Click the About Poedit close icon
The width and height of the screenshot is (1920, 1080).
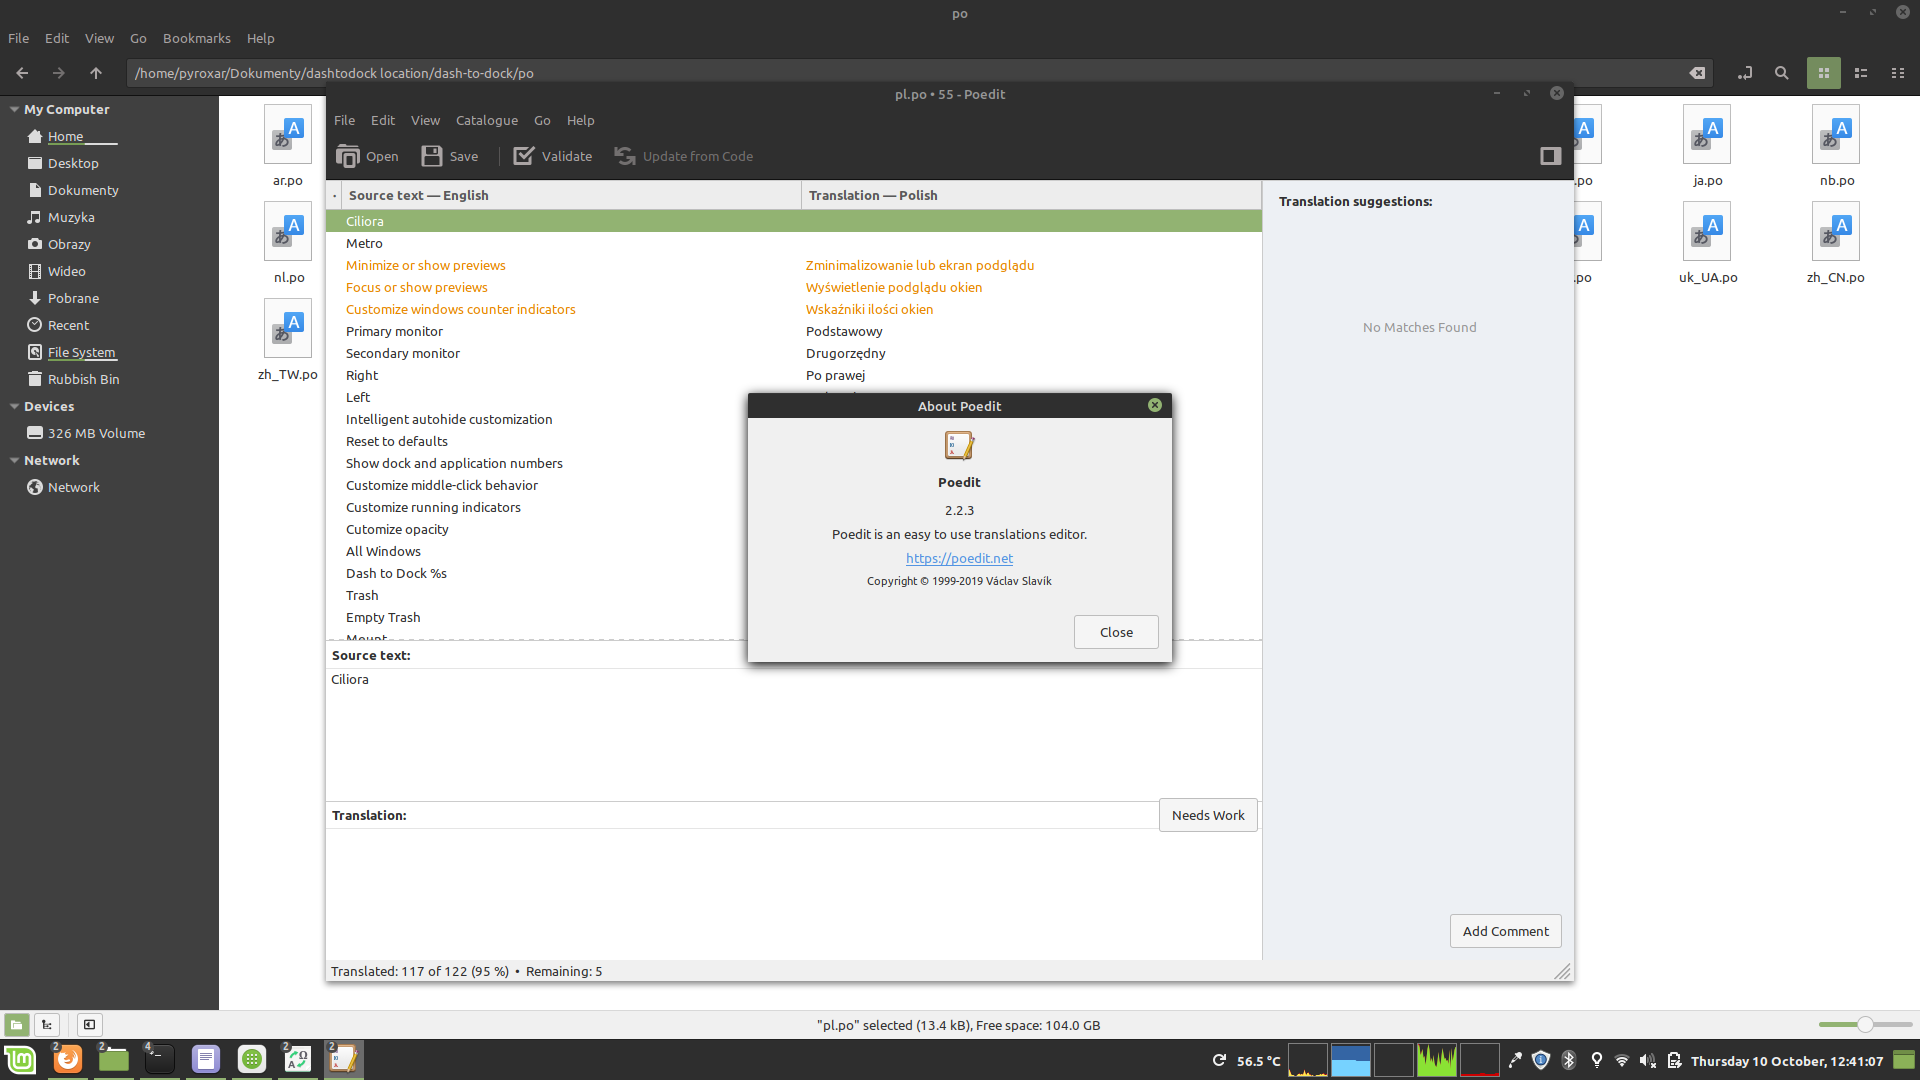[1155, 405]
